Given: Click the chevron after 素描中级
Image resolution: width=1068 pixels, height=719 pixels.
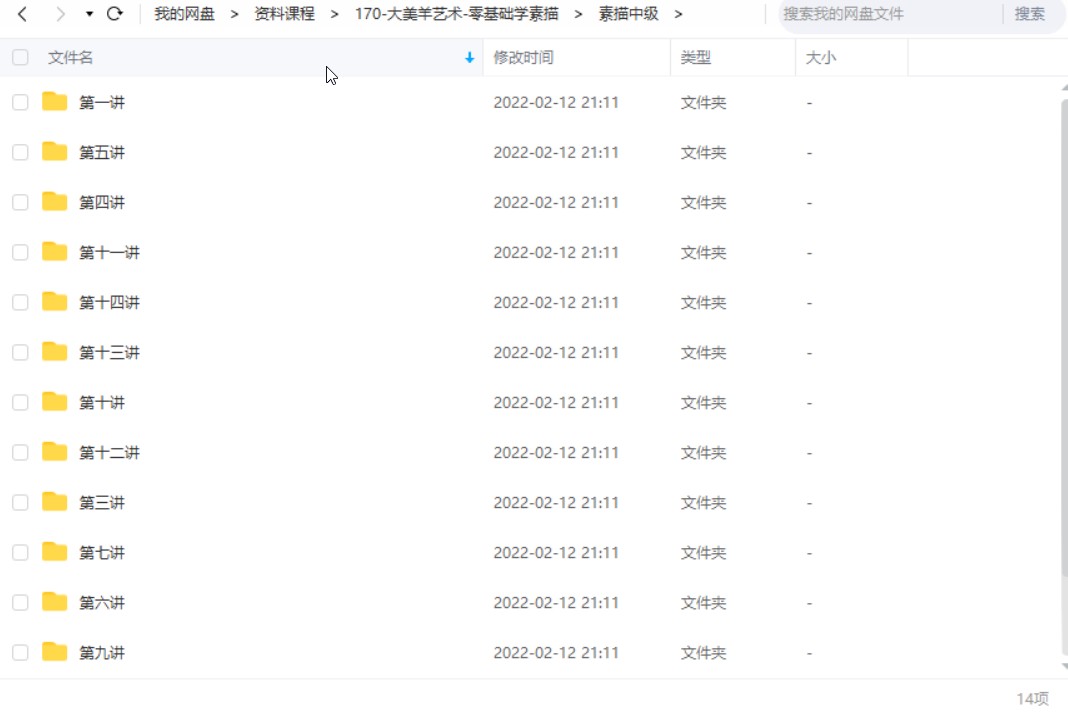Looking at the screenshot, I should [x=678, y=14].
